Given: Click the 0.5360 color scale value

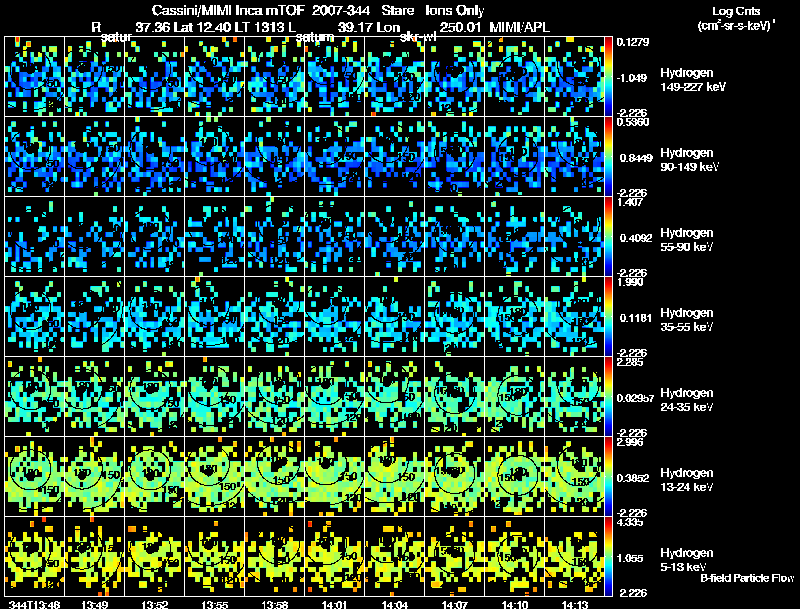Looking at the screenshot, I should (633, 122).
